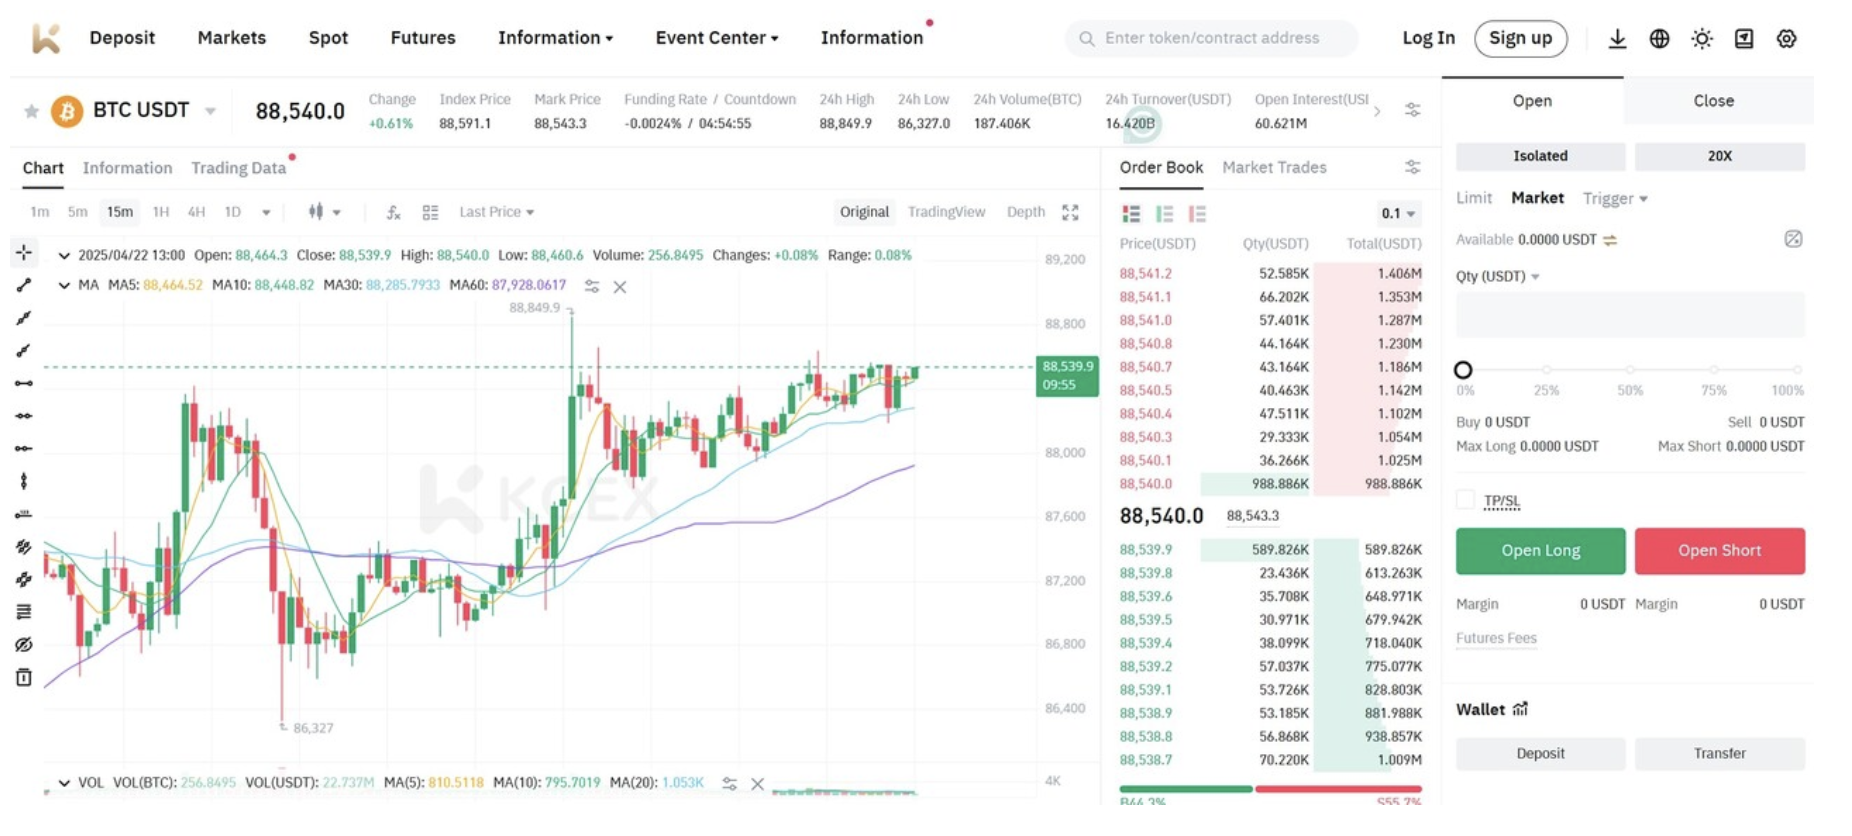Click the favorite star next to BTC USDT

click(x=31, y=111)
